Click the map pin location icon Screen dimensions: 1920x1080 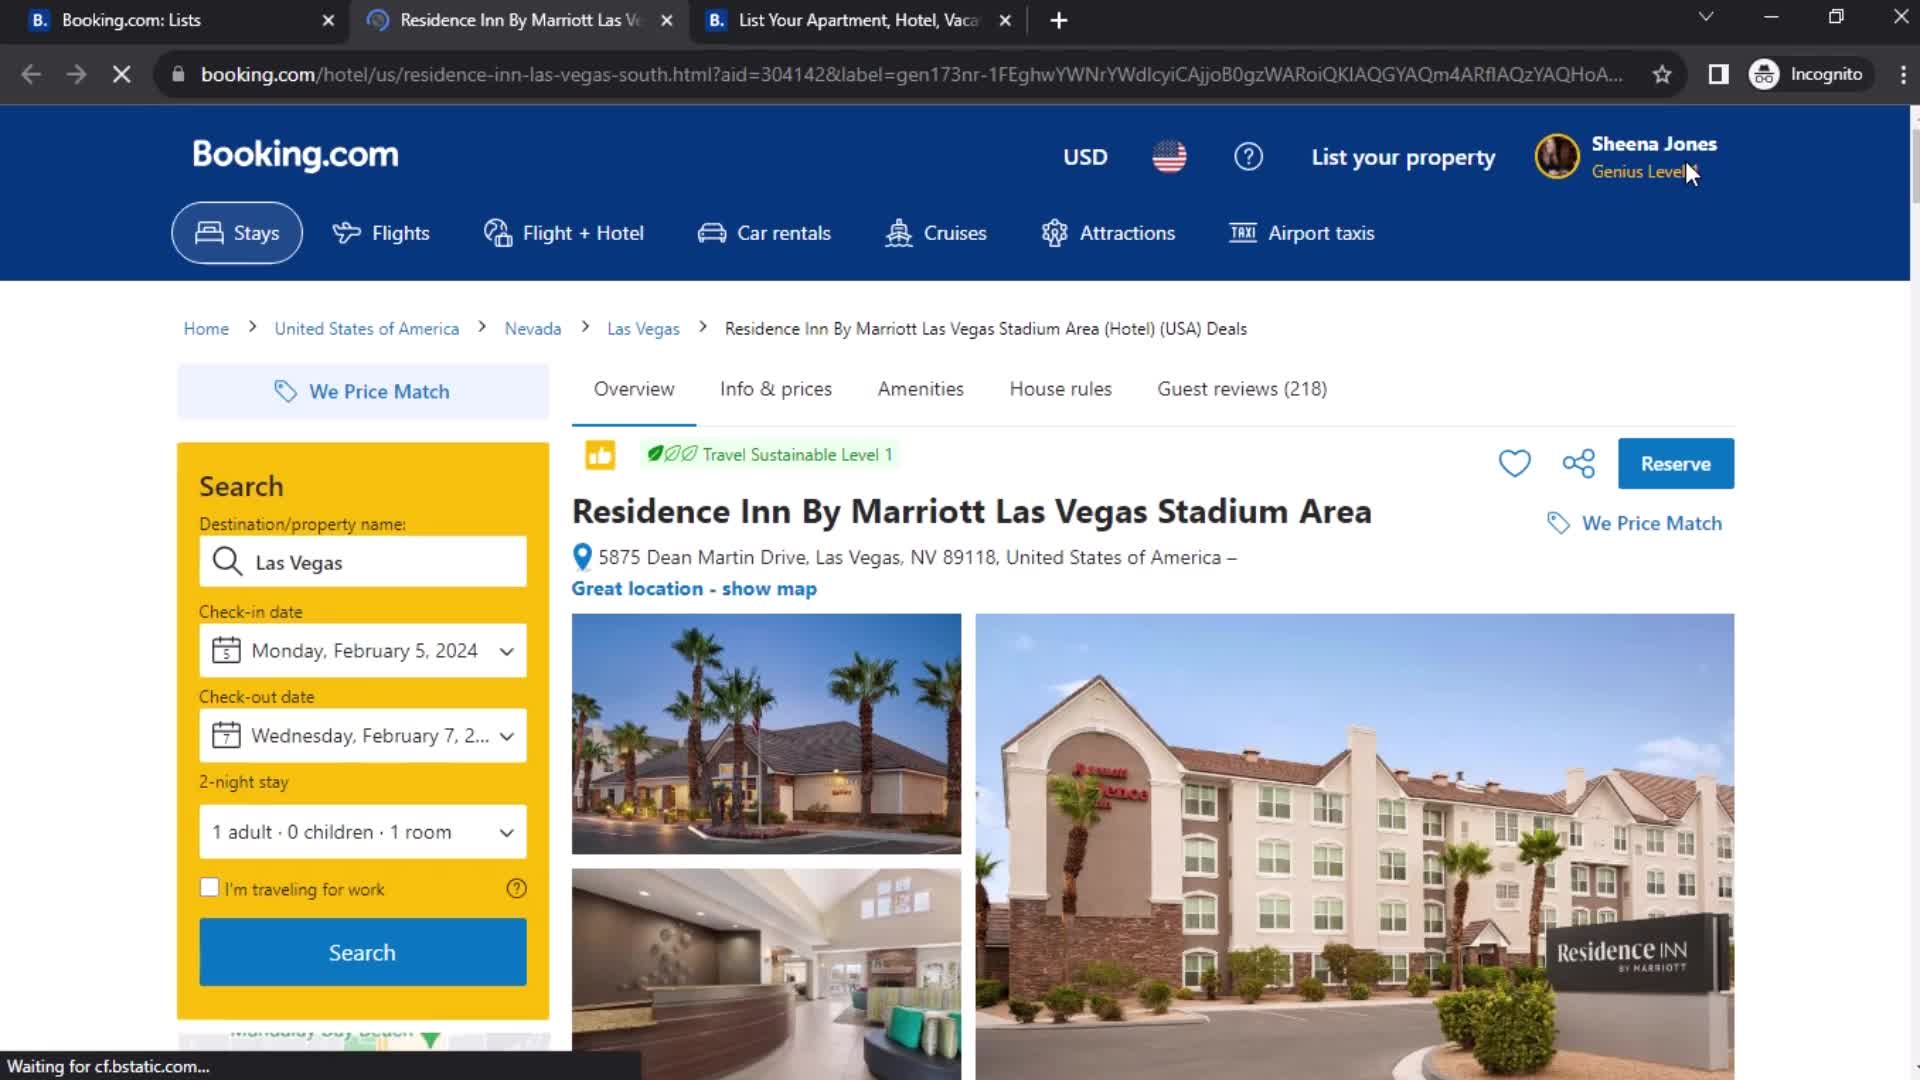582,557
